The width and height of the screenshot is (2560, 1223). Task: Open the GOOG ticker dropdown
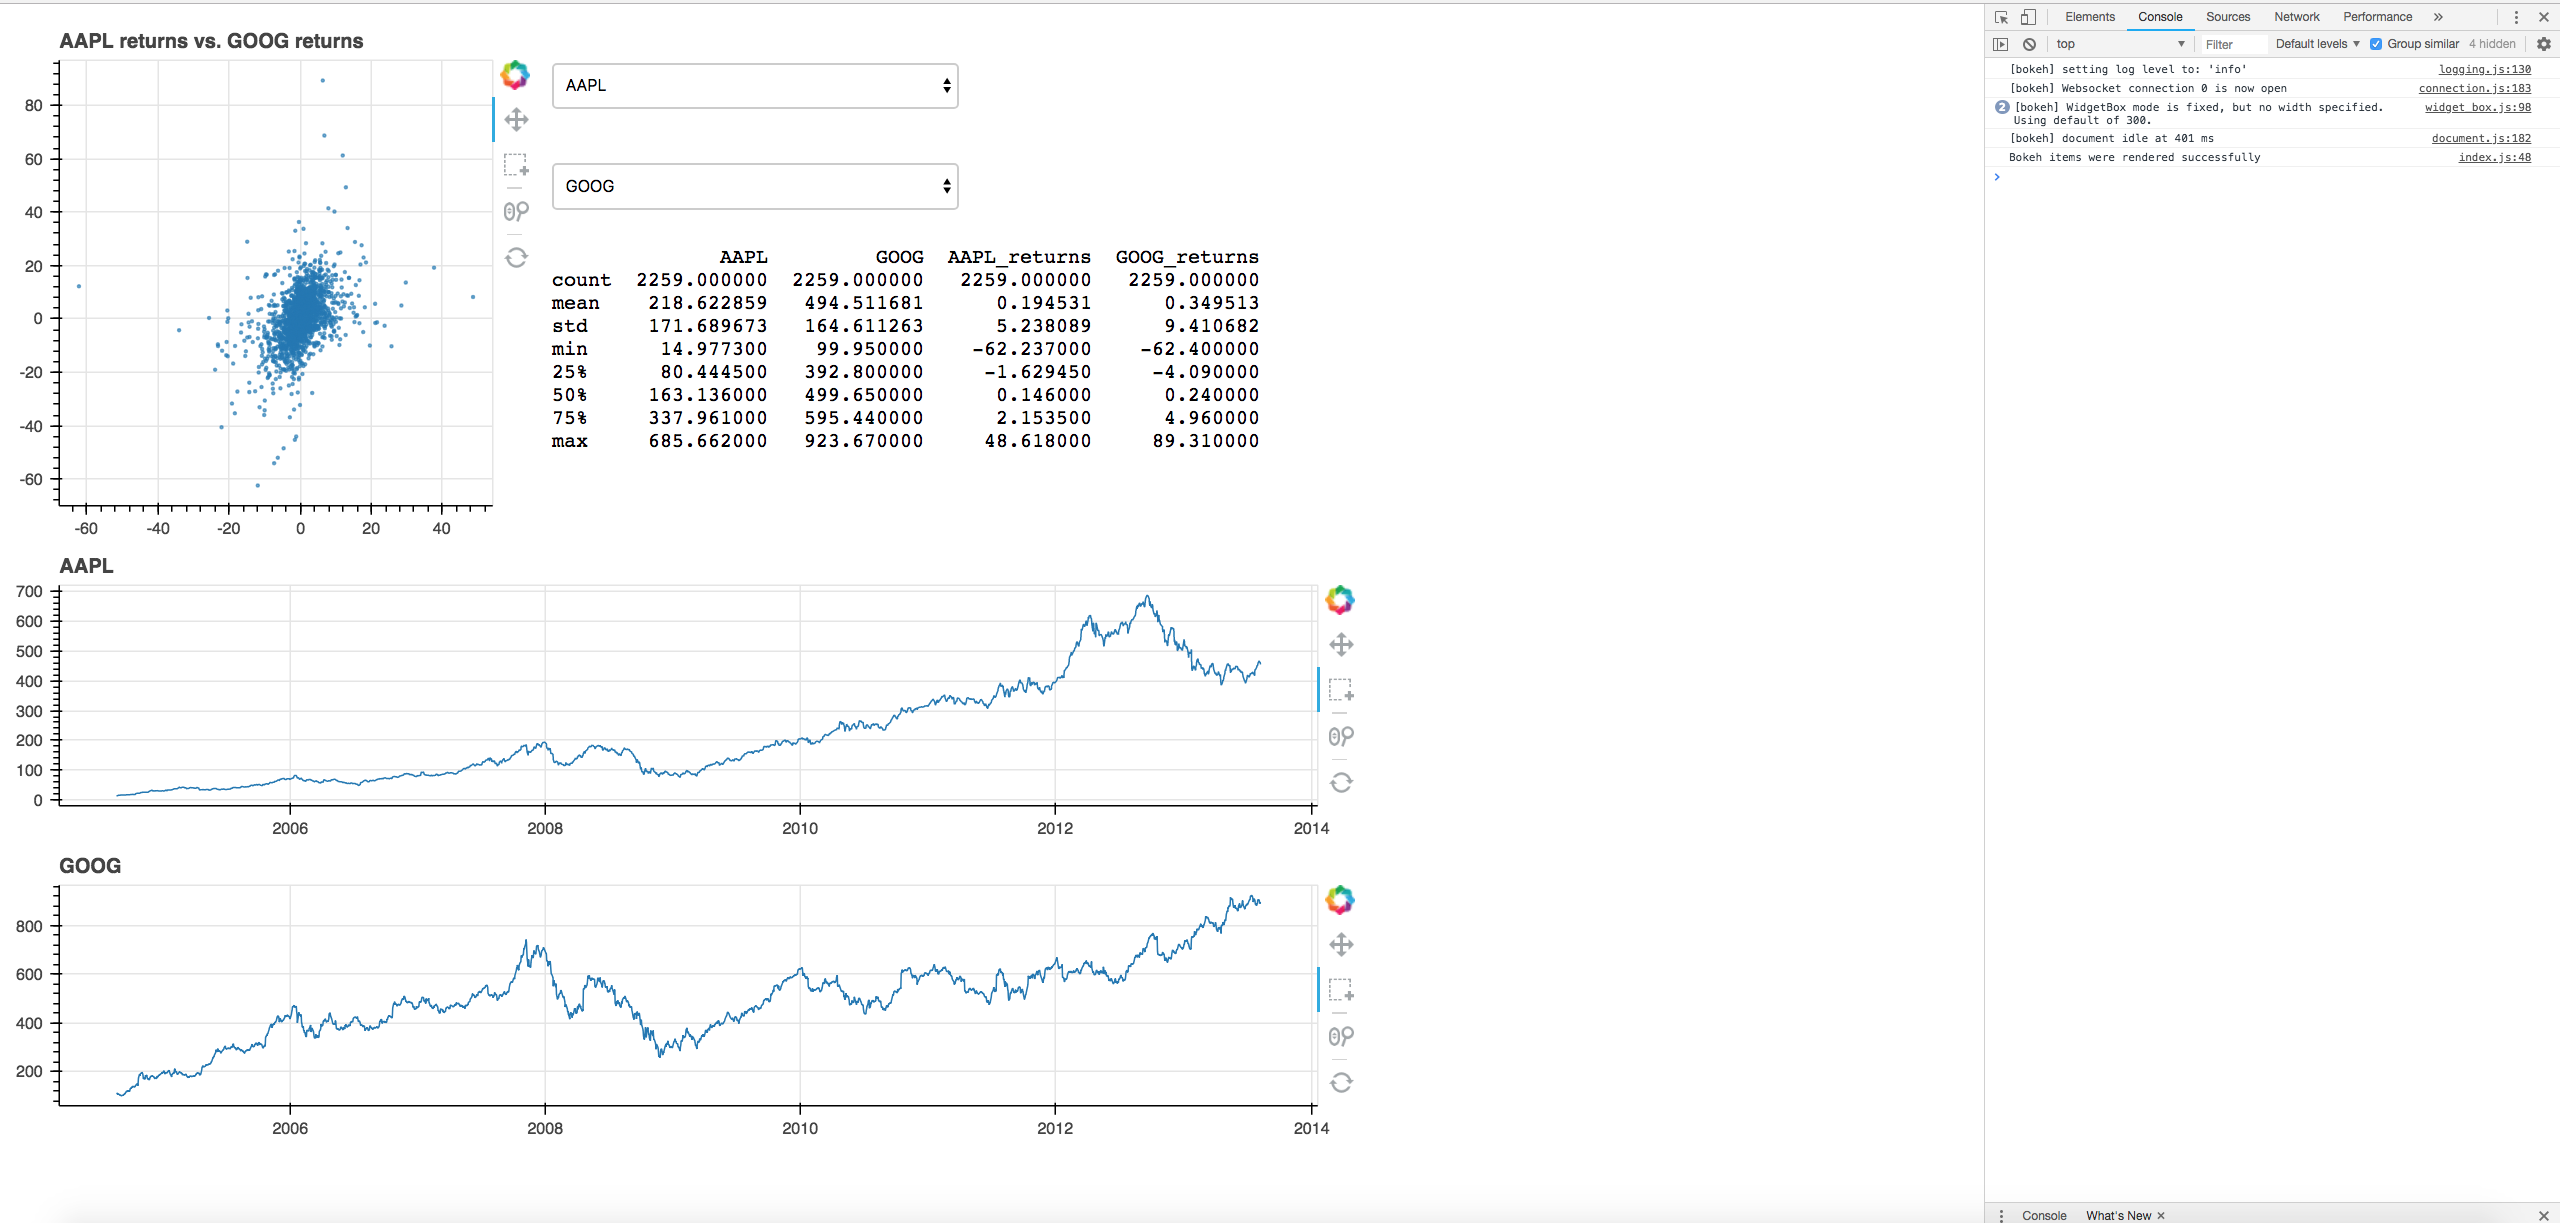tap(755, 186)
